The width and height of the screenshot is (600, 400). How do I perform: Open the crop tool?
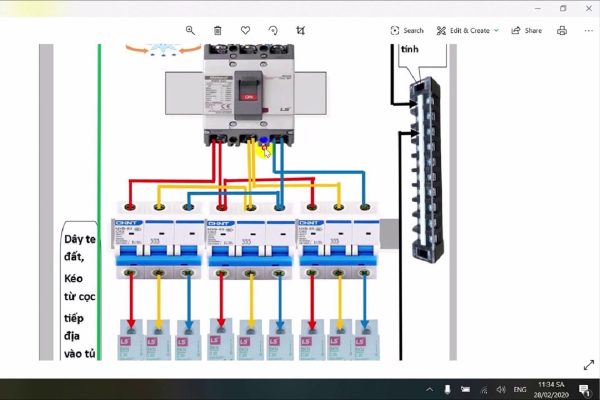[x=301, y=31]
